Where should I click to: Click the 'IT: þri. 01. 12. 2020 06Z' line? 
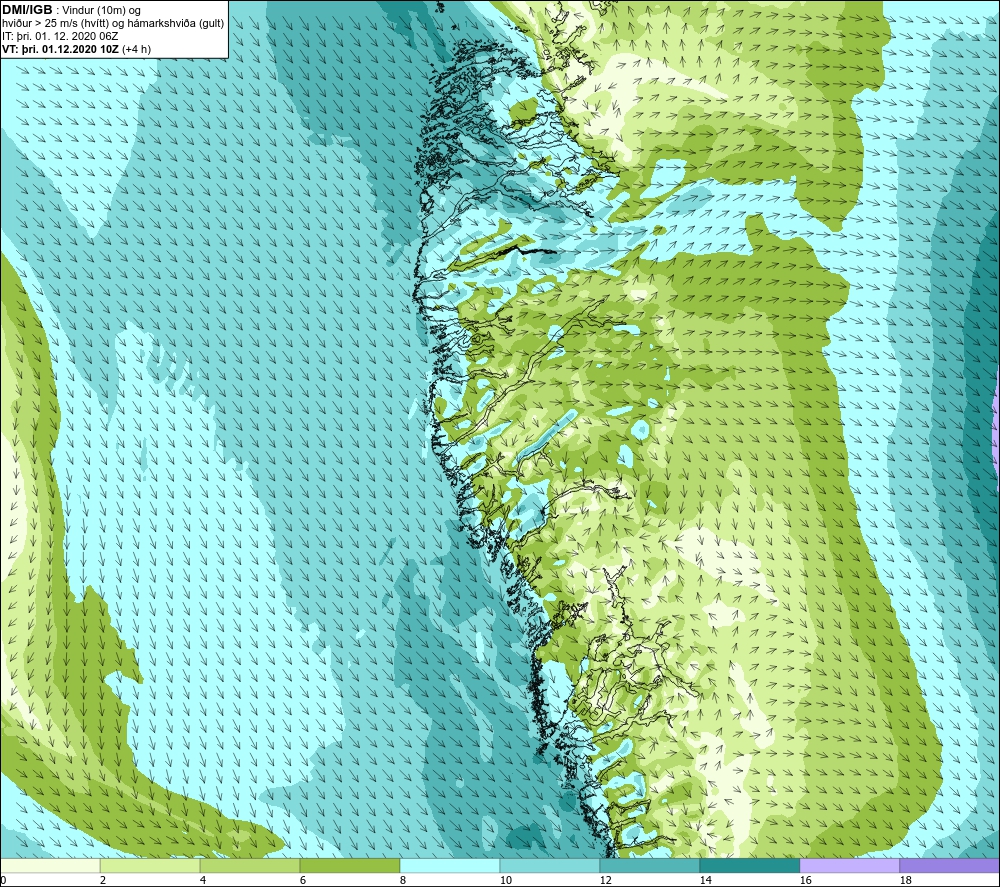[60, 36]
